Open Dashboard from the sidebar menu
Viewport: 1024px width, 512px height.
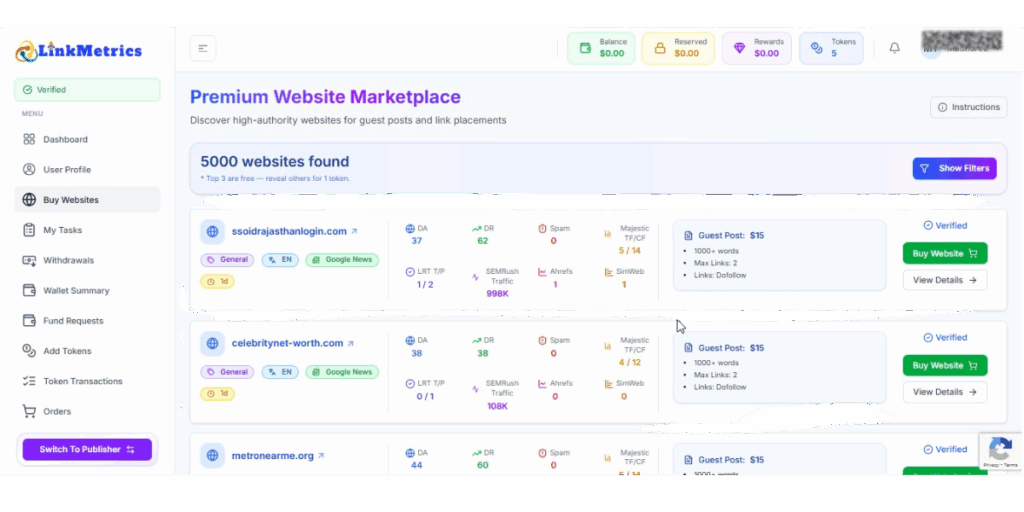[65, 140]
